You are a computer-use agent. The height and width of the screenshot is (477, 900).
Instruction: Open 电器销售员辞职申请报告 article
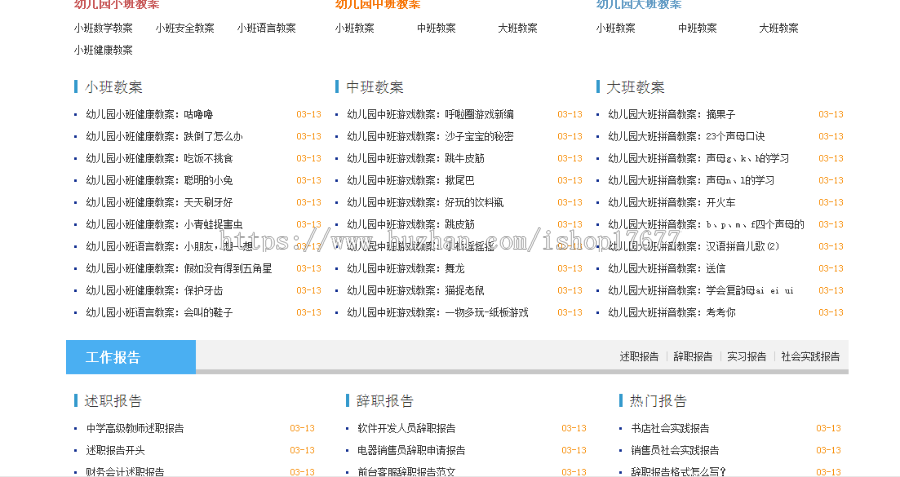(x=411, y=450)
